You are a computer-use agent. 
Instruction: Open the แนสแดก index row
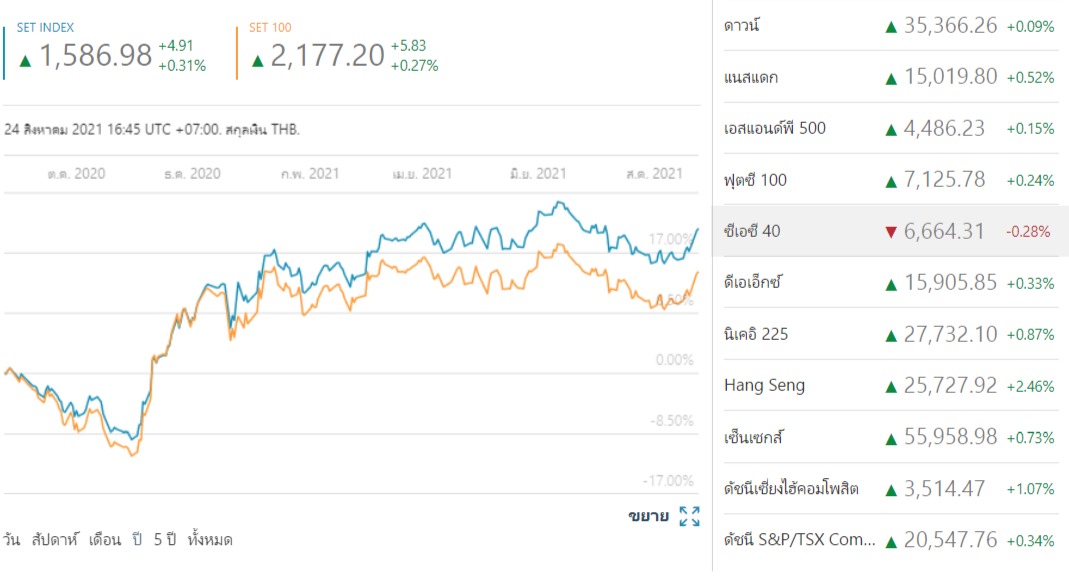click(x=751, y=77)
